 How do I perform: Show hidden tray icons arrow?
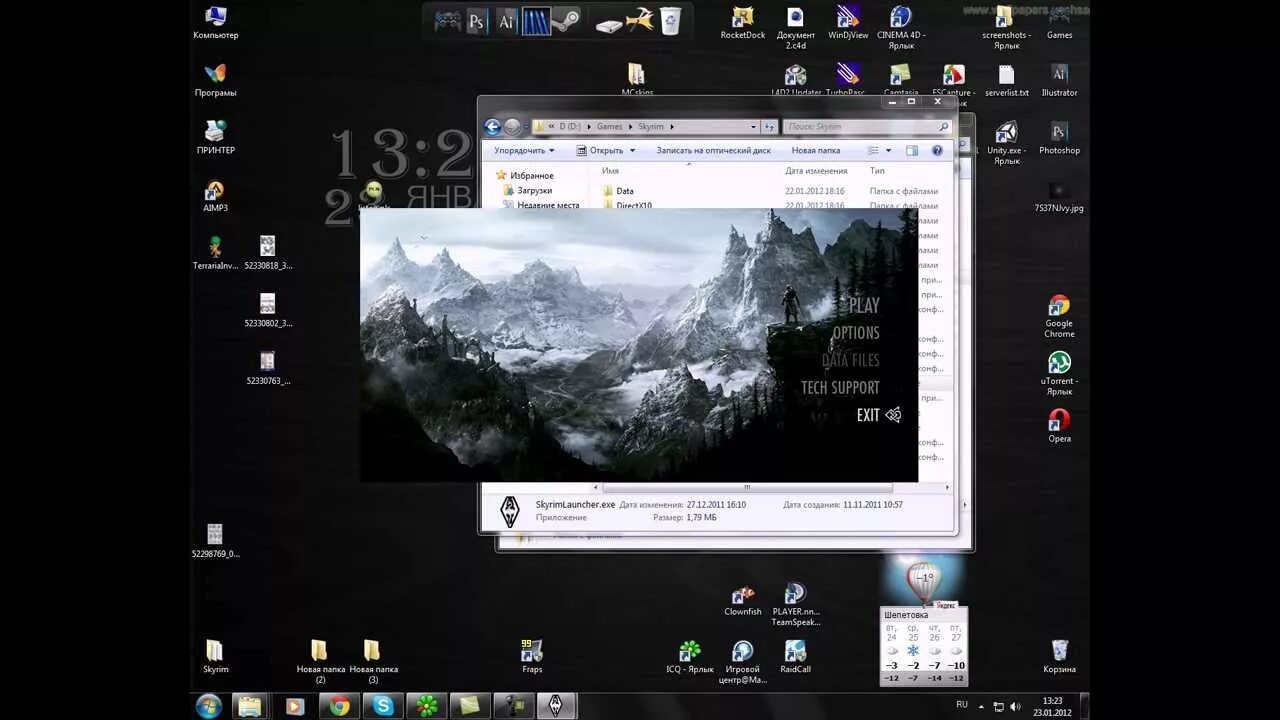tap(982, 707)
